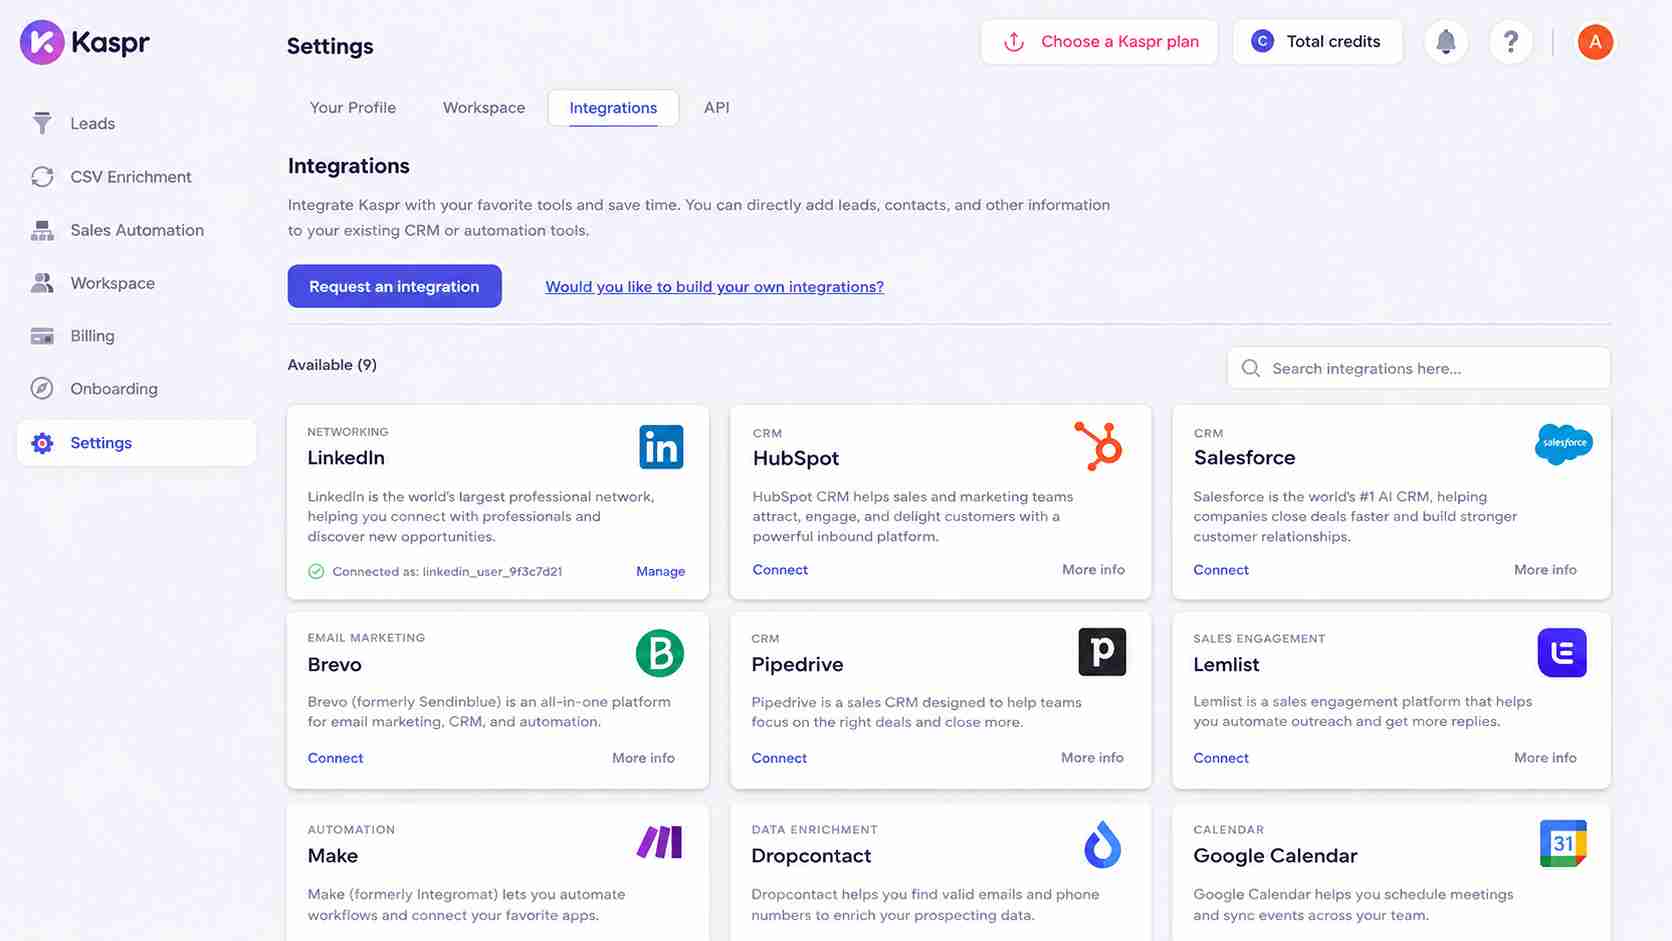The width and height of the screenshot is (1672, 941).
Task: Click the credits coin icon
Action: tap(1262, 41)
